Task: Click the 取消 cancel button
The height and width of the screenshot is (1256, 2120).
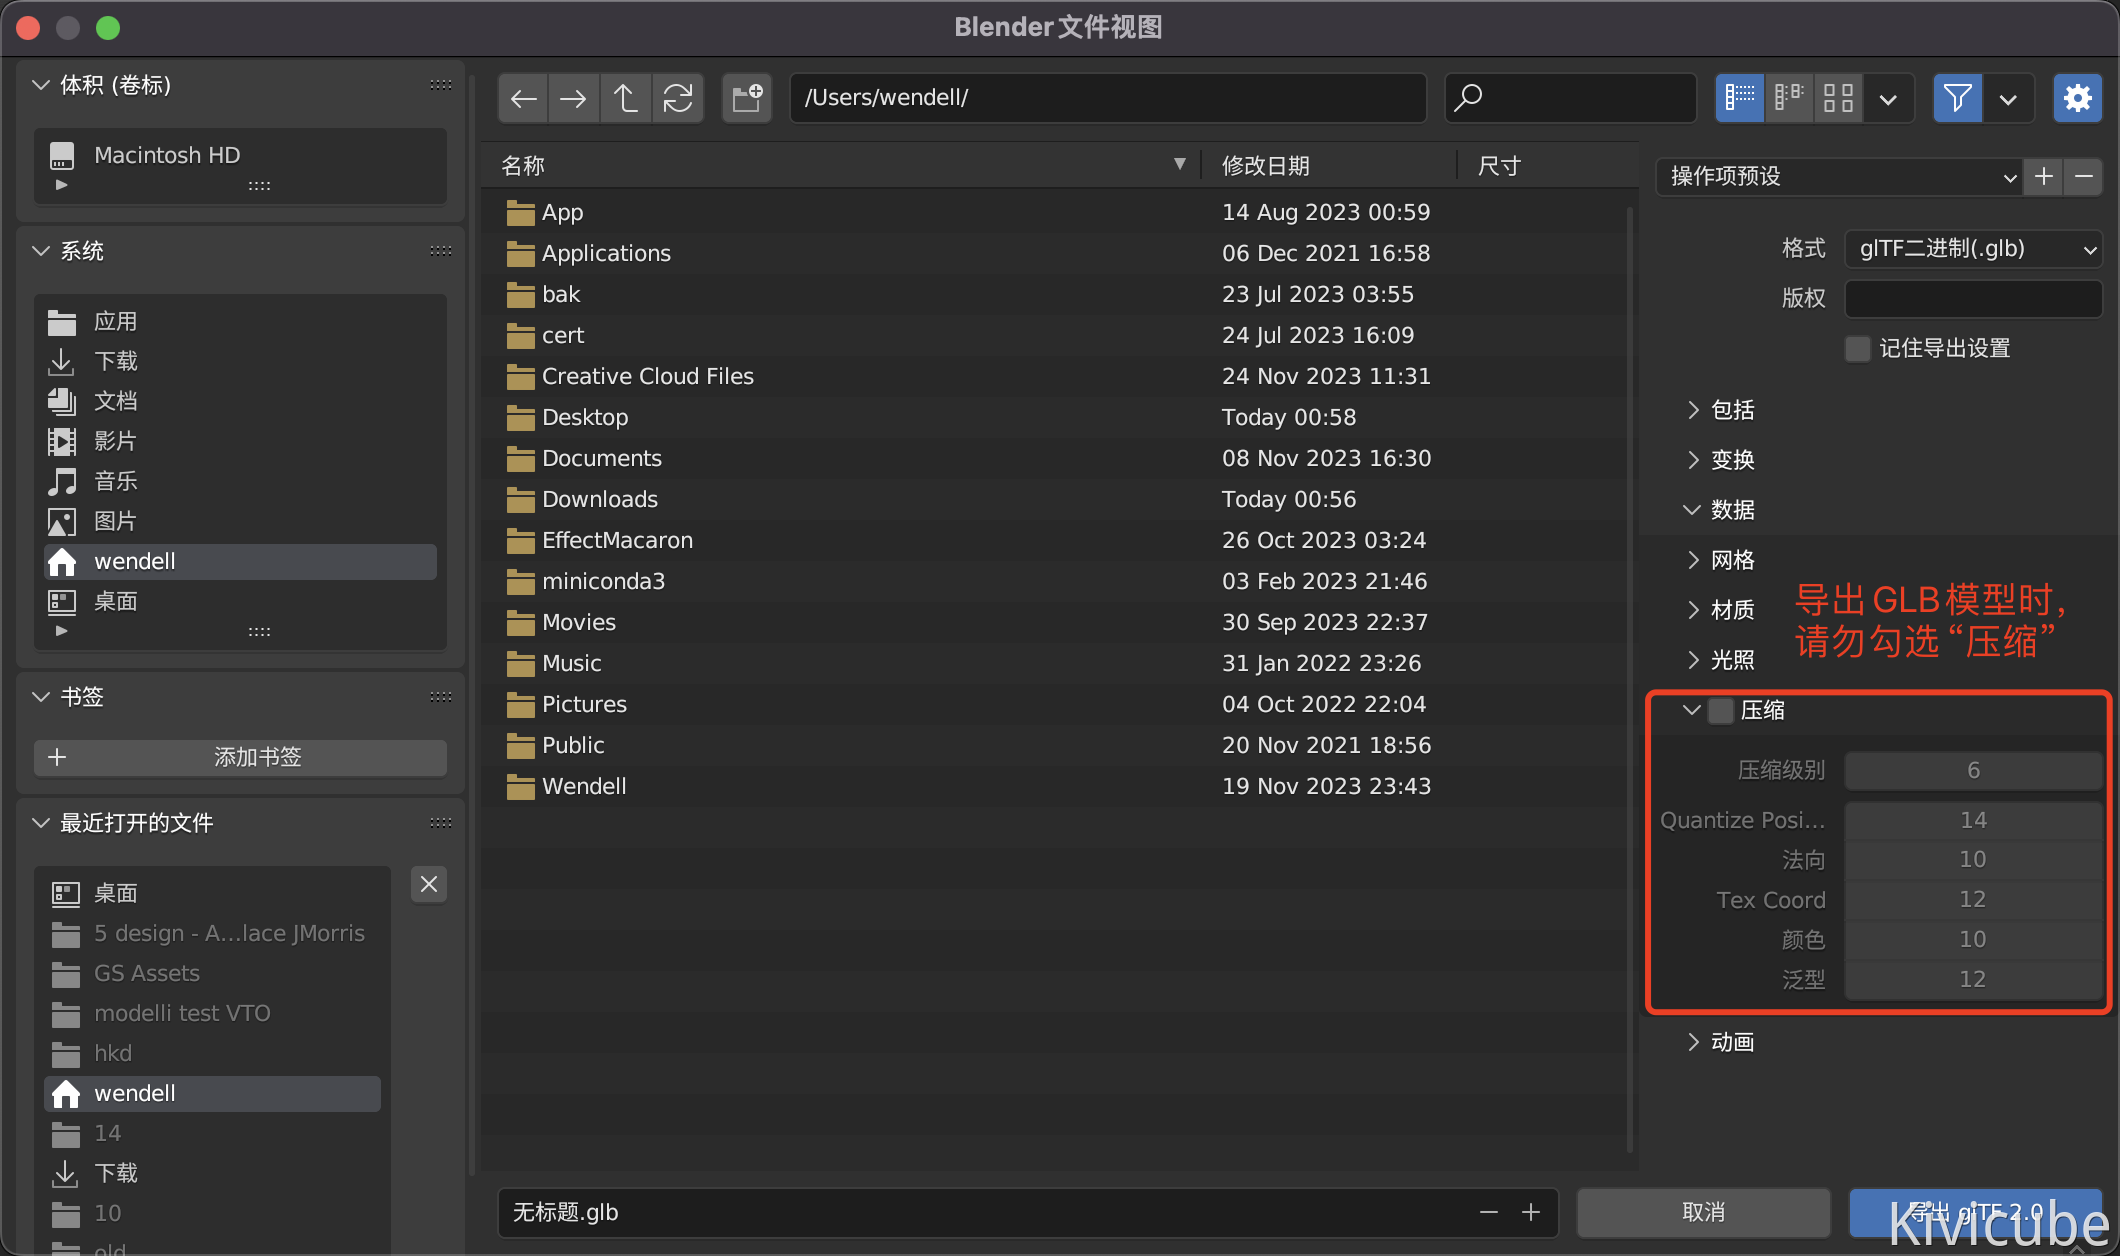Action: click(x=1703, y=1212)
